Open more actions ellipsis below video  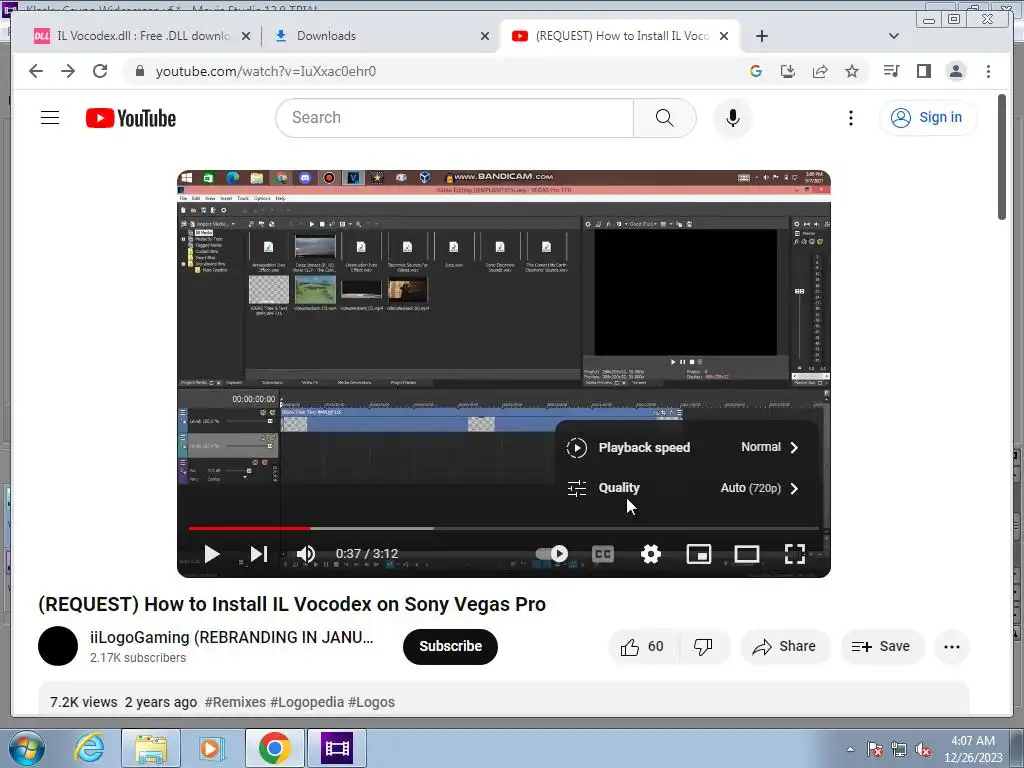click(x=952, y=647)
